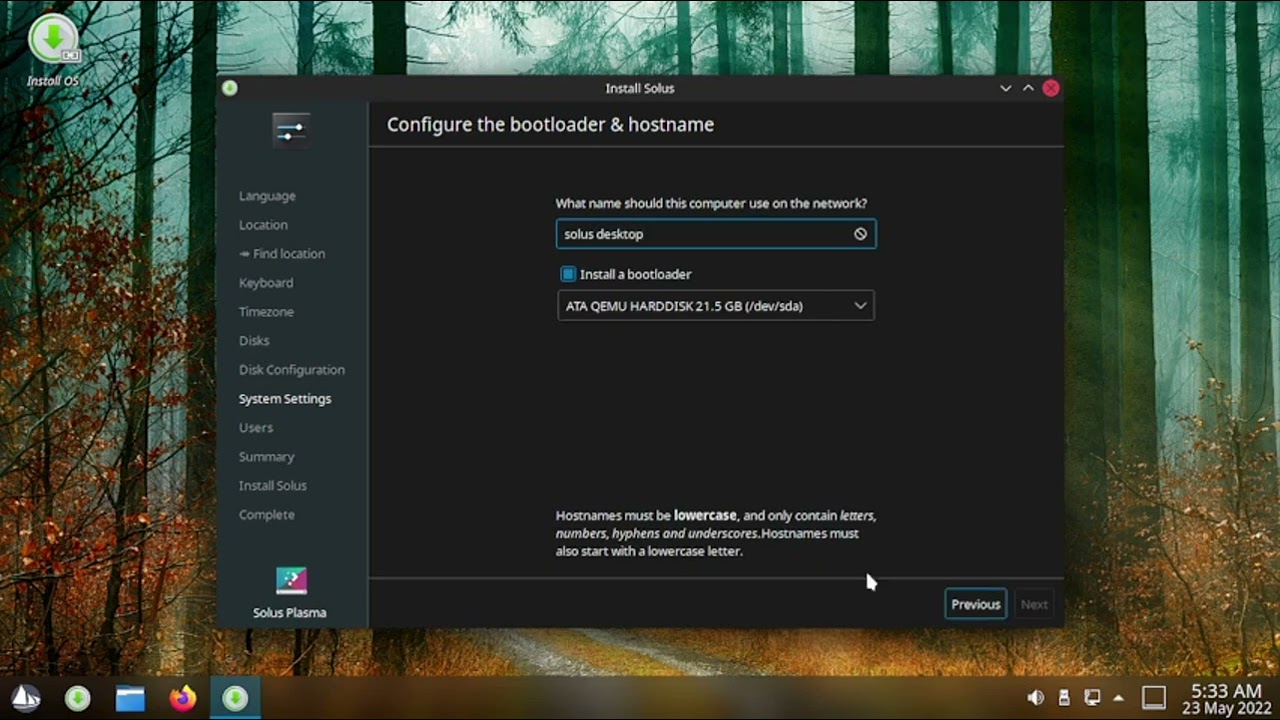Select Timezone in the sidebar
Screen dimensions: 1280x720
pyautogui.click(x=266, y=312)
